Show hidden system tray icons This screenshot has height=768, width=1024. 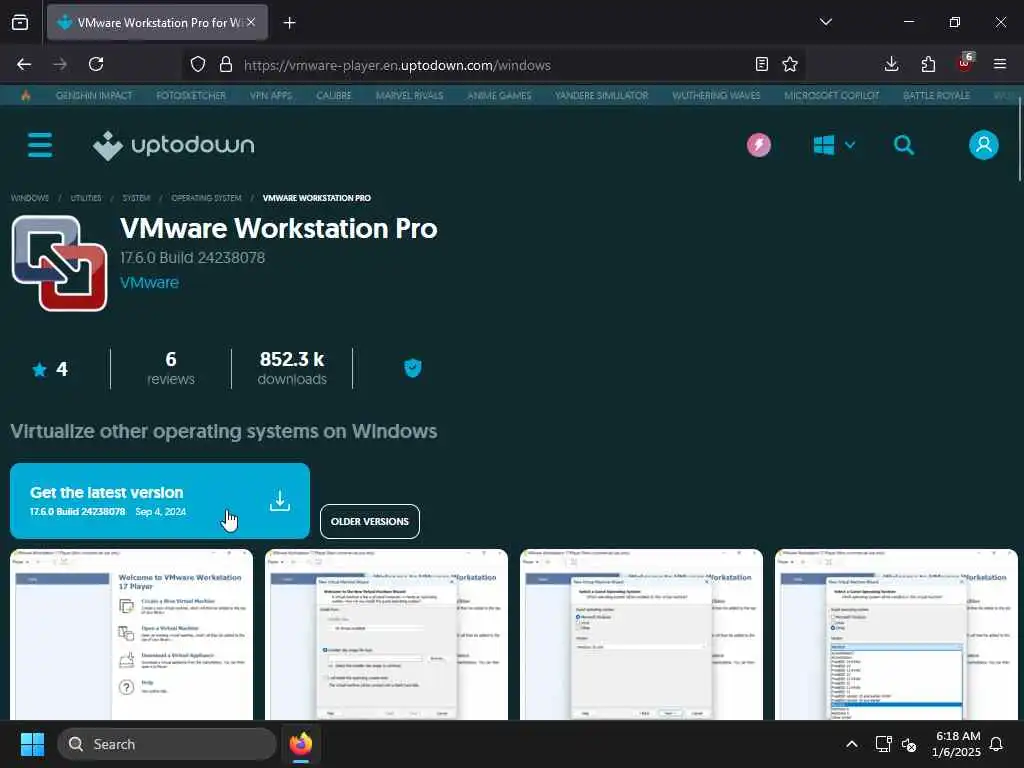tap(852, 744)
